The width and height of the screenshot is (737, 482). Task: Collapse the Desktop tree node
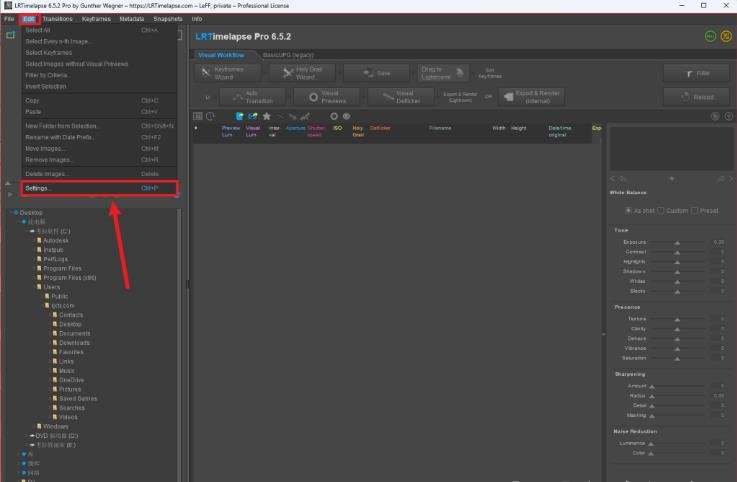pyautogui.click(x=11, y=213)
